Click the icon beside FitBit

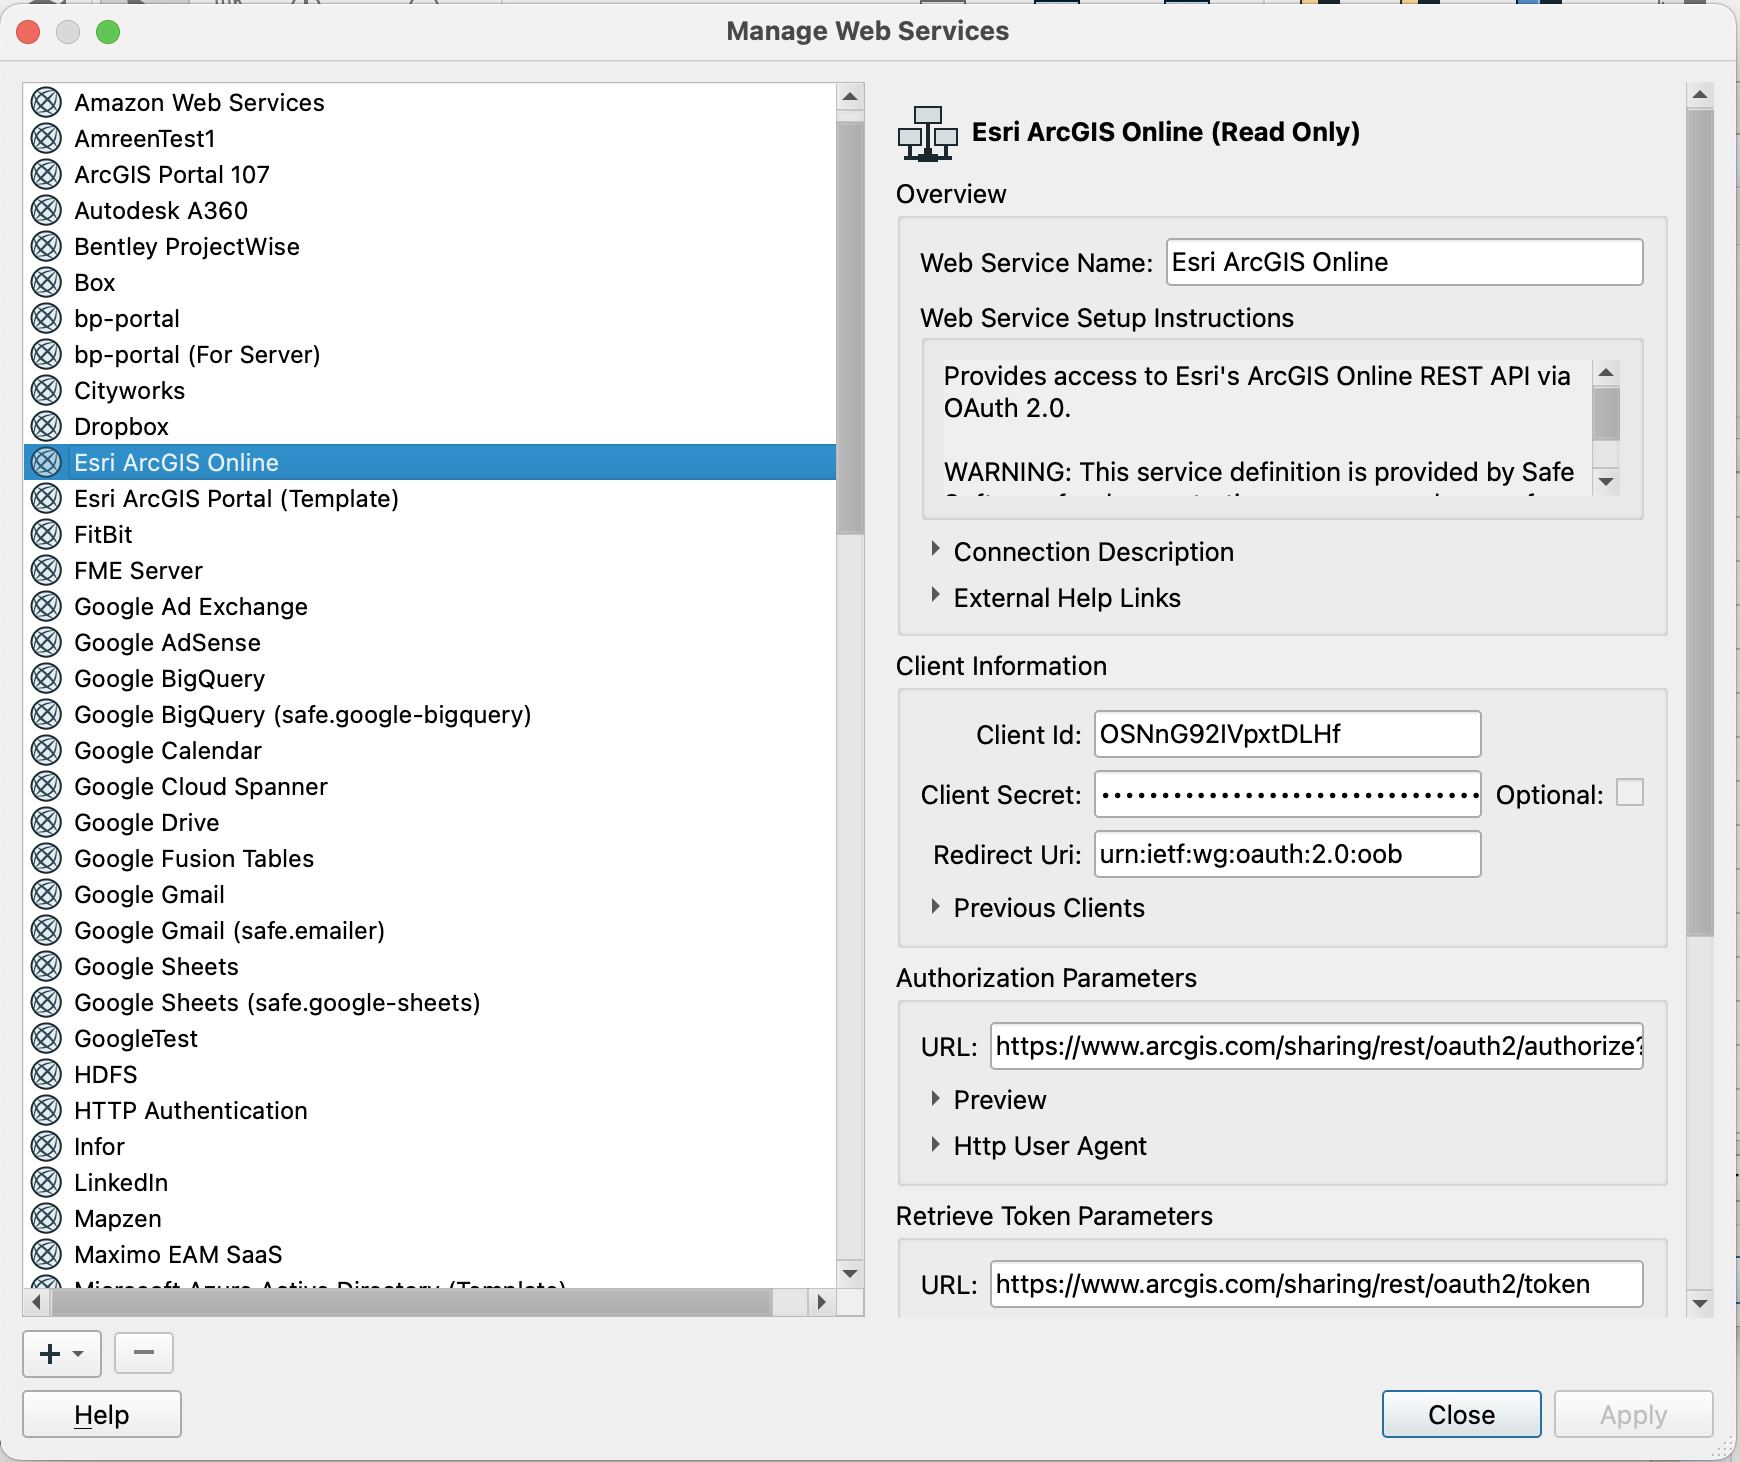click(46, 534)
